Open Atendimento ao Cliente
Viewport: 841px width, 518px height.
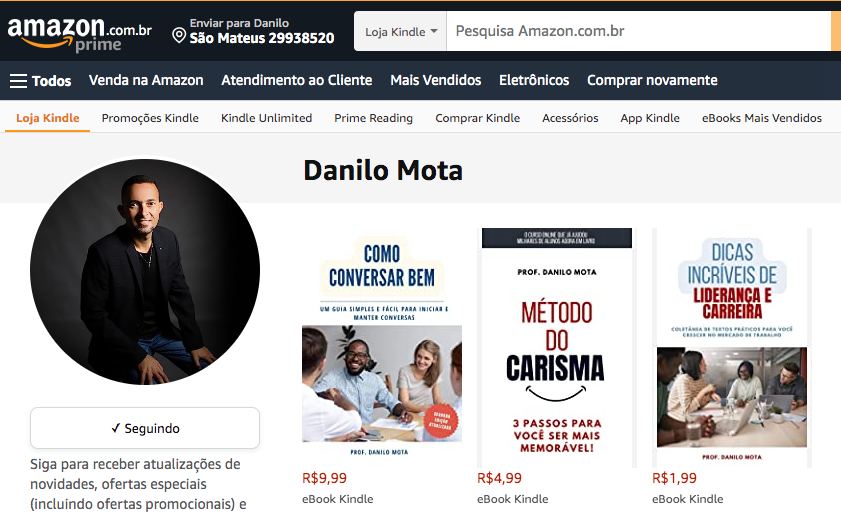click(x=297, y=80)
